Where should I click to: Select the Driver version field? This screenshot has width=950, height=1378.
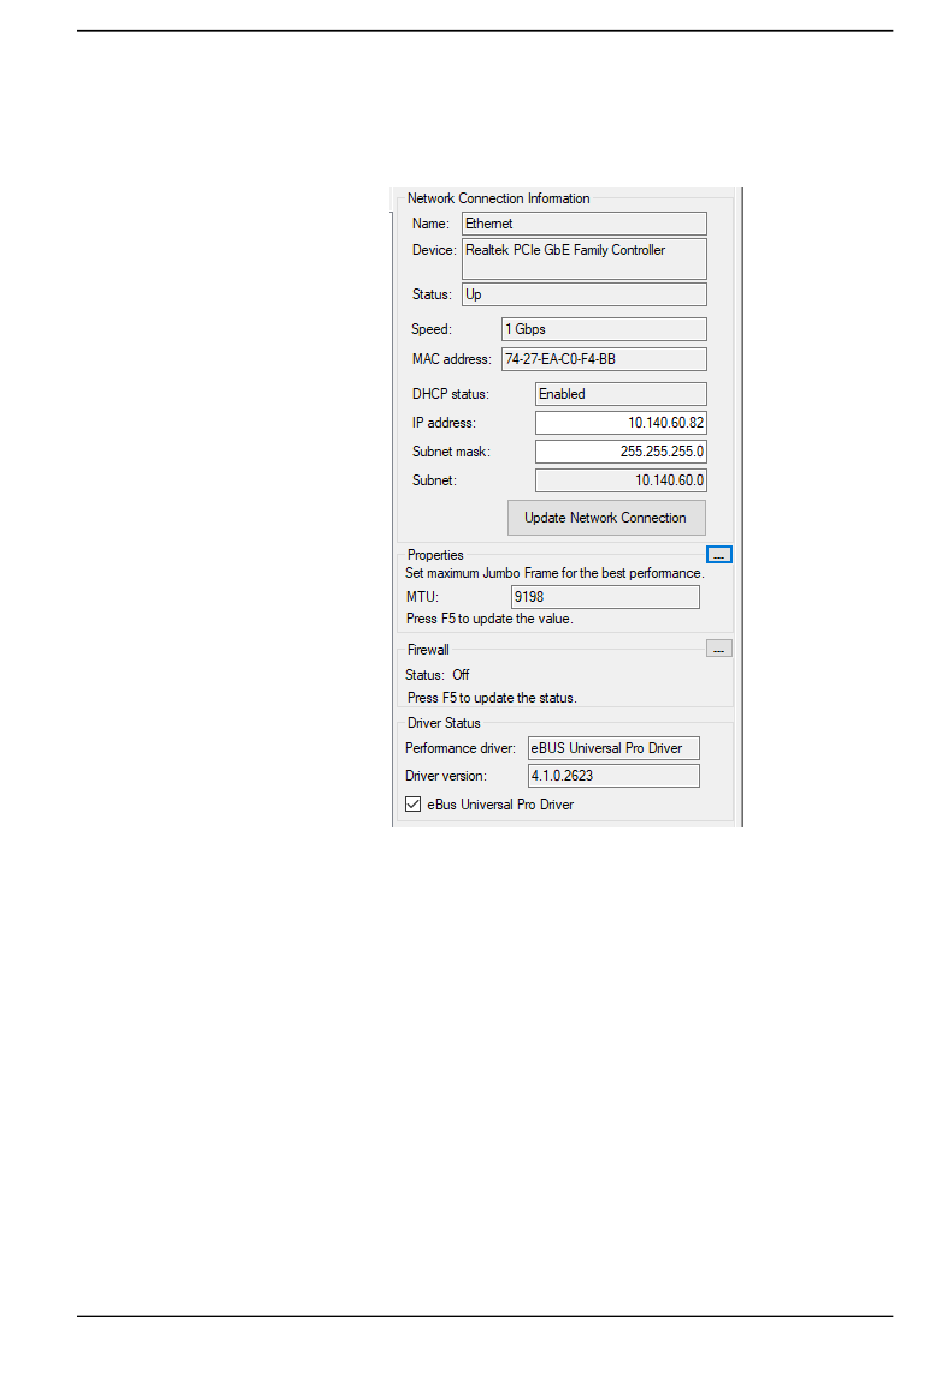tap(613, 776)
